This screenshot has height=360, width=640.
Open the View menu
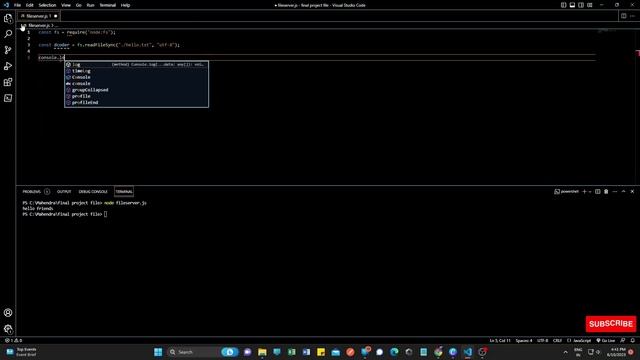pos(66,5)
